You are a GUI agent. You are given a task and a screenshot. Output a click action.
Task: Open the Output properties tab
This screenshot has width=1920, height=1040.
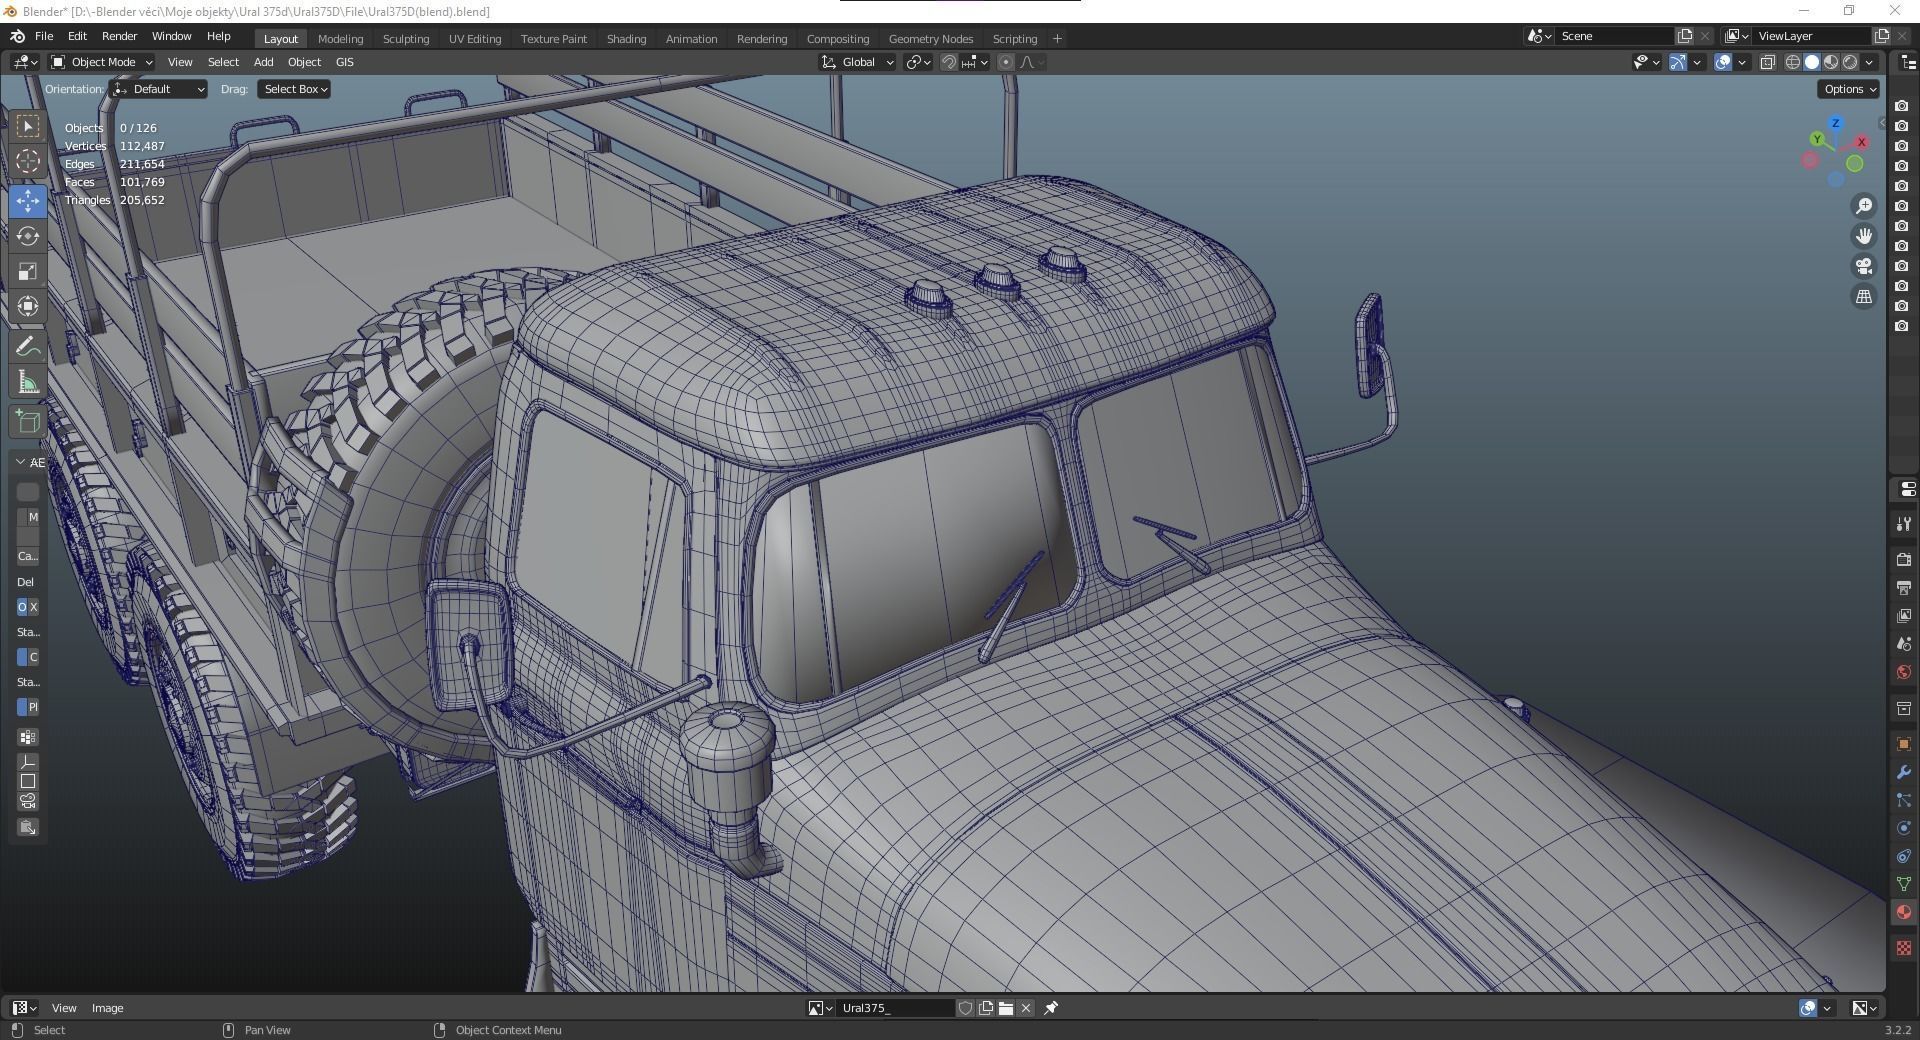click(1903, 588)
